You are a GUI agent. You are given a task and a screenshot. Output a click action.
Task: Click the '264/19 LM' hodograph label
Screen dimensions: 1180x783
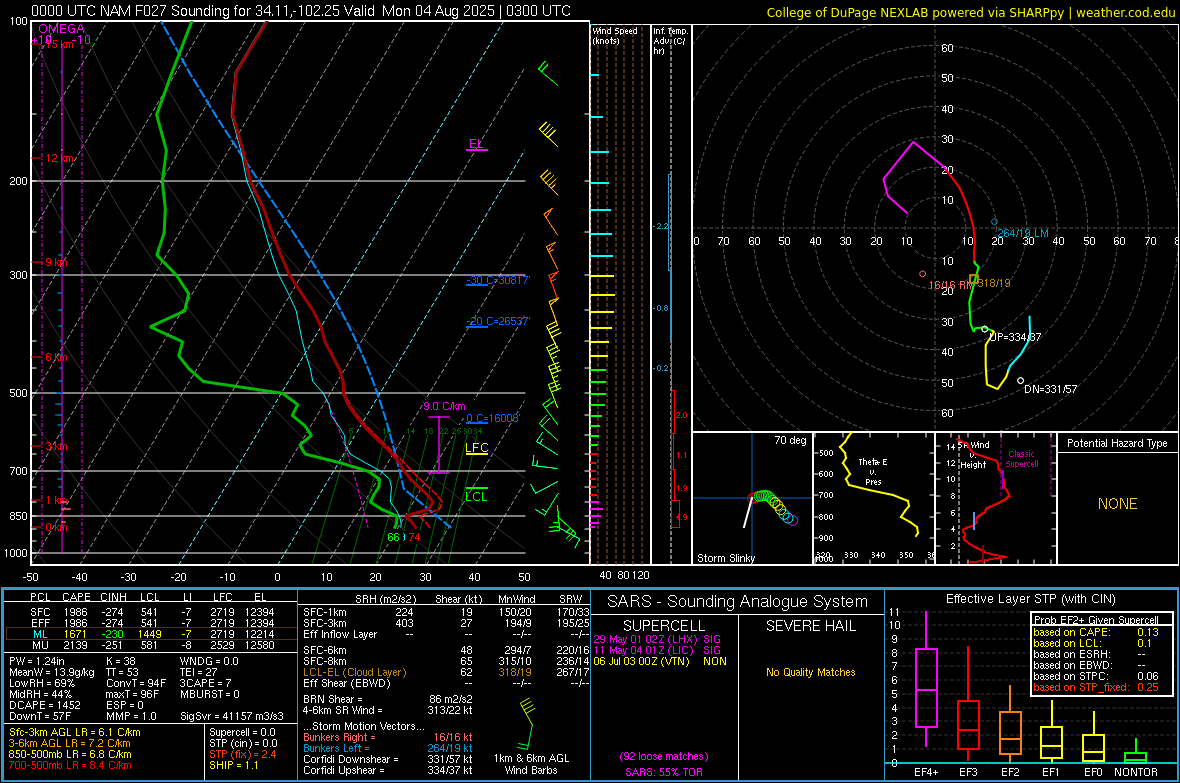click(x=1023, y=233)
